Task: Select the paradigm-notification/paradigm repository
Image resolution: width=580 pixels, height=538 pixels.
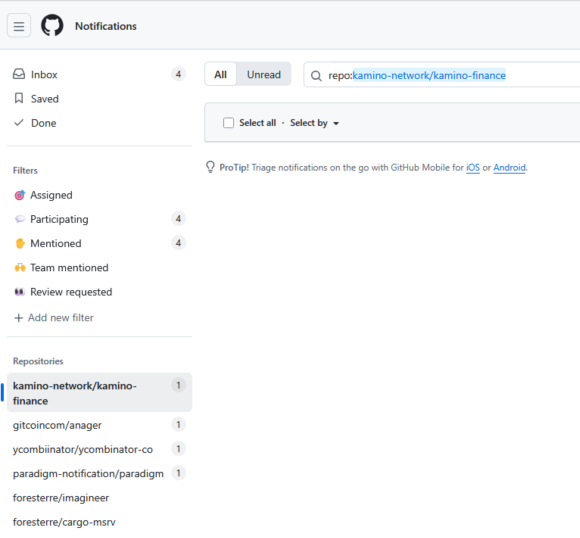Action: click(x=88, y=474)
